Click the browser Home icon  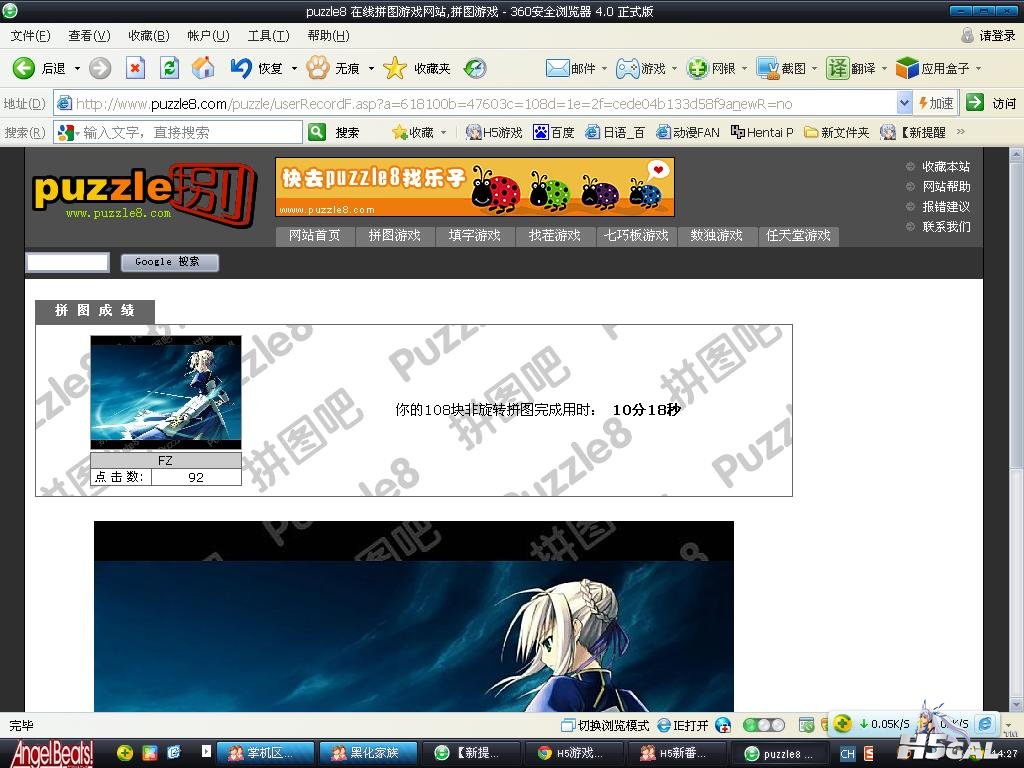tap(203, 68)
